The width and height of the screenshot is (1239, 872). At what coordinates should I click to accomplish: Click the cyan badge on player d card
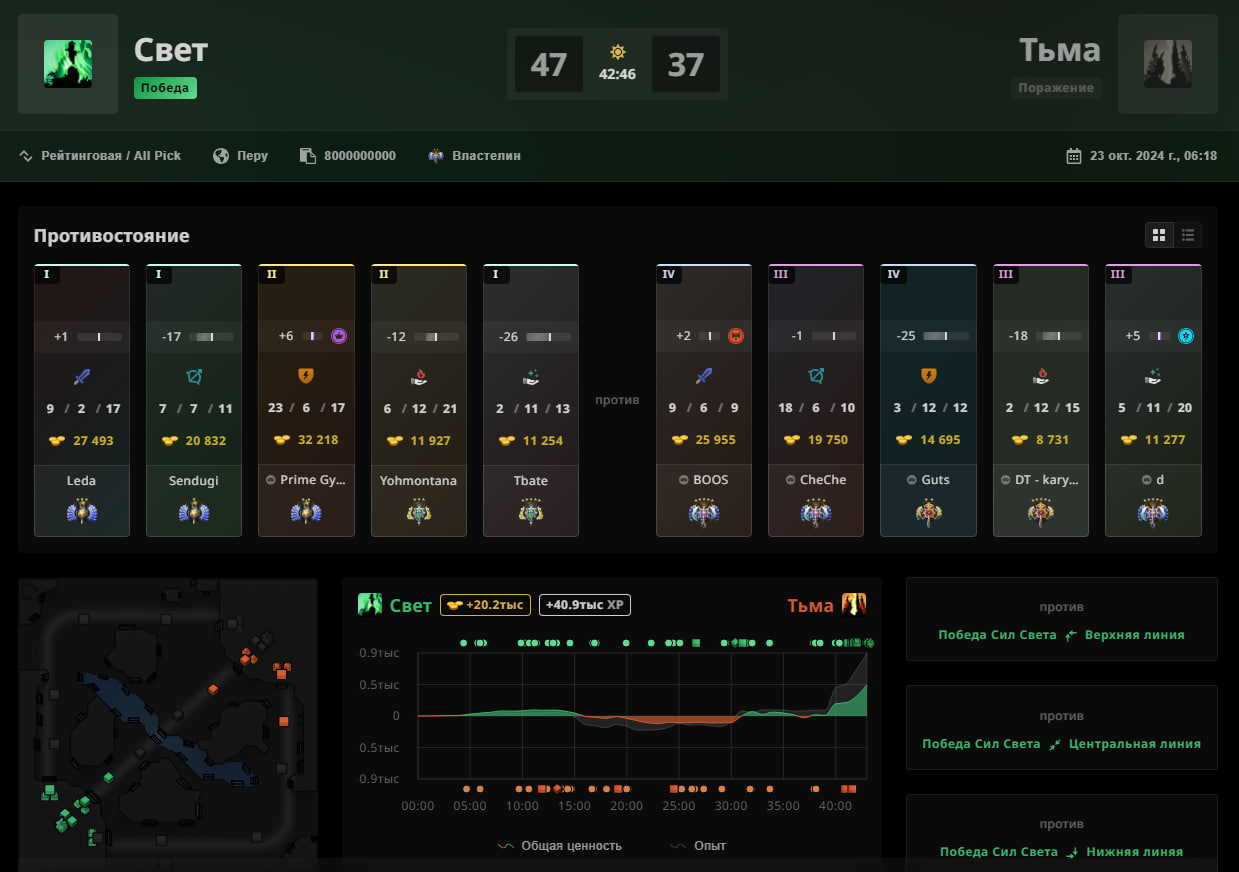1185,336
